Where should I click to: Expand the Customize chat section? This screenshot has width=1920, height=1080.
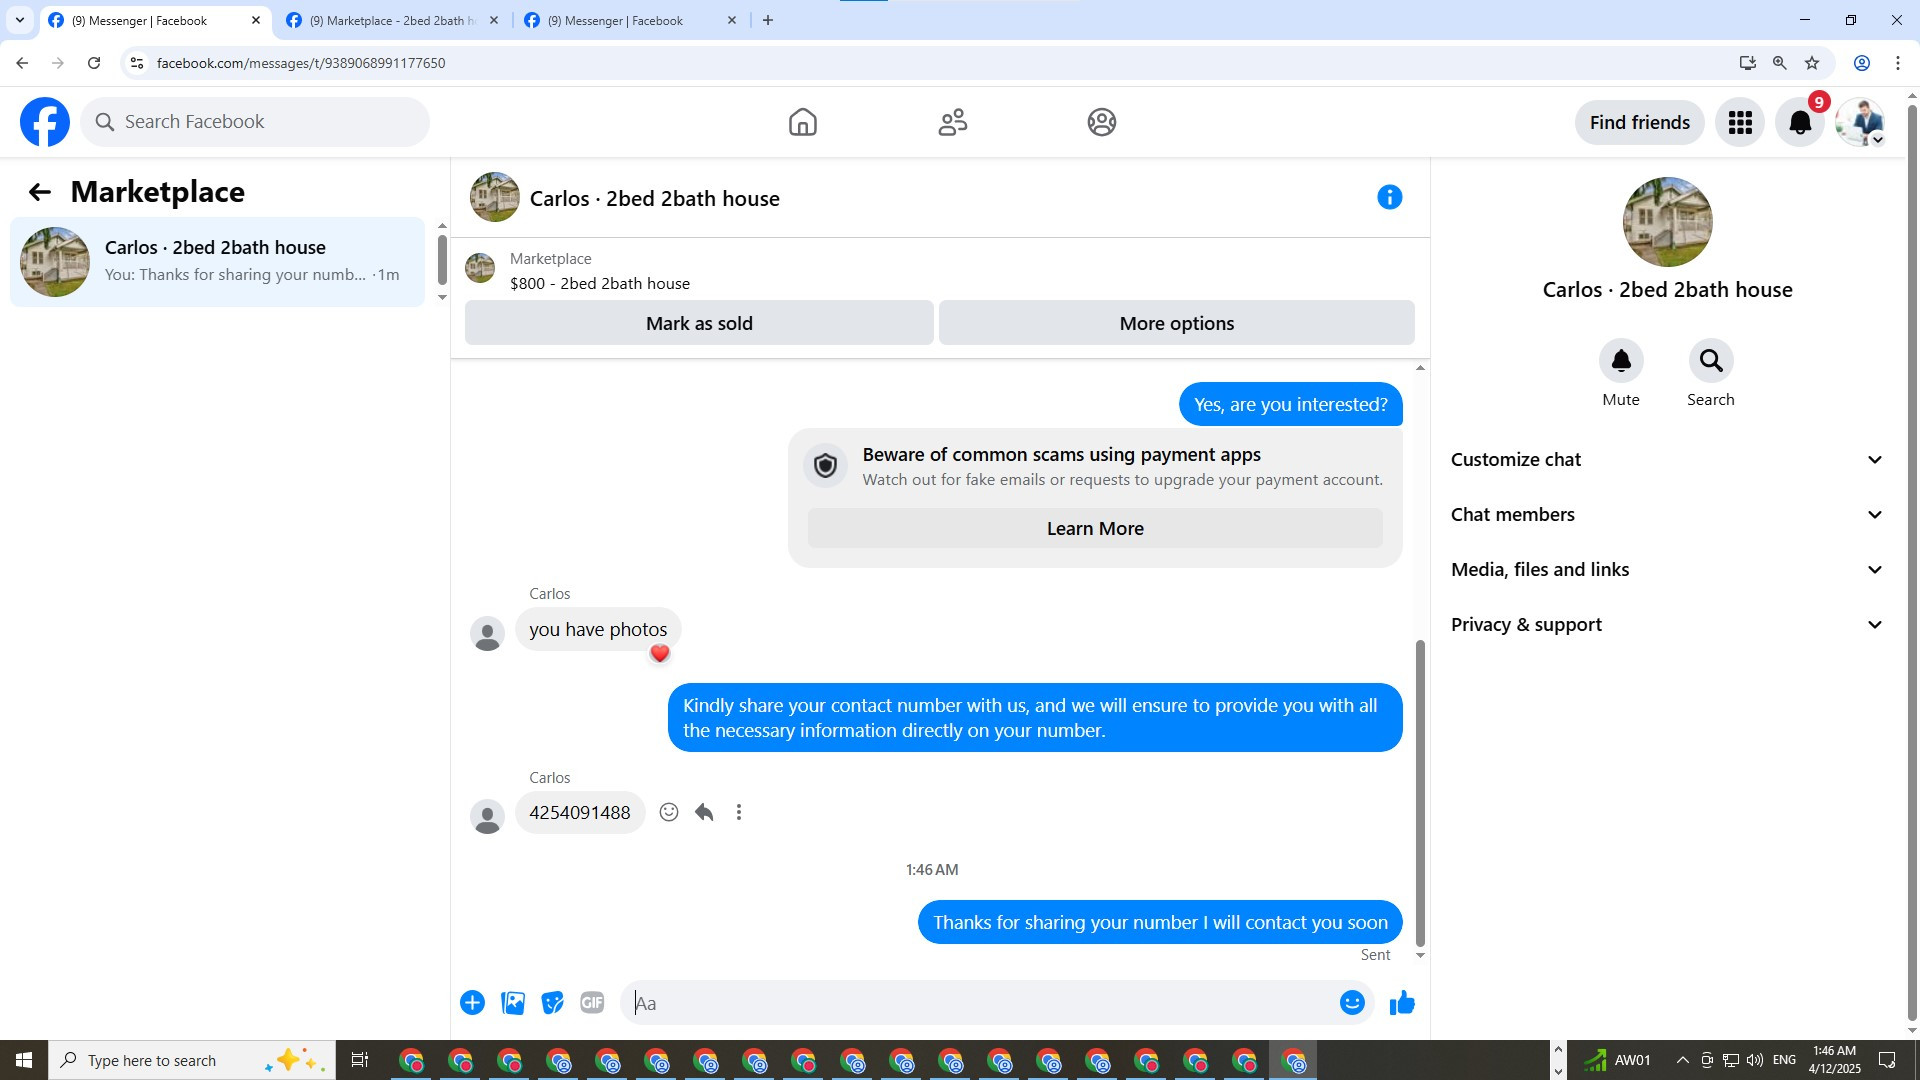point(1667,460)
